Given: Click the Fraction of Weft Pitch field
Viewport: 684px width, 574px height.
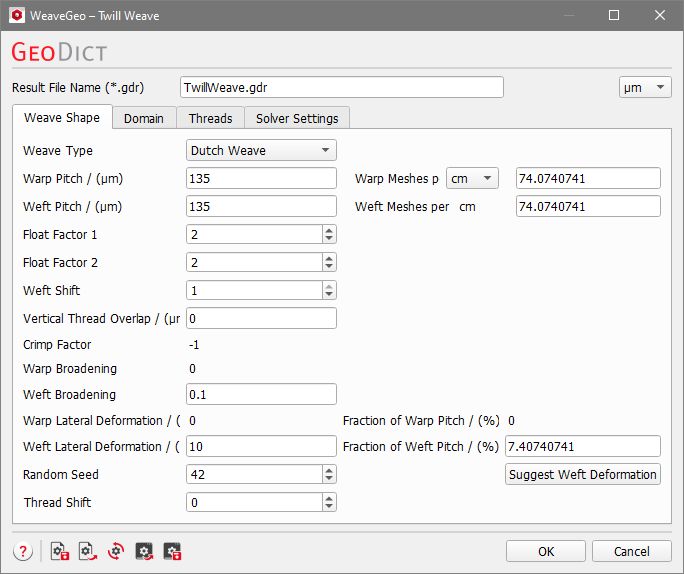Looking at the screenshot, I should 583,446.
